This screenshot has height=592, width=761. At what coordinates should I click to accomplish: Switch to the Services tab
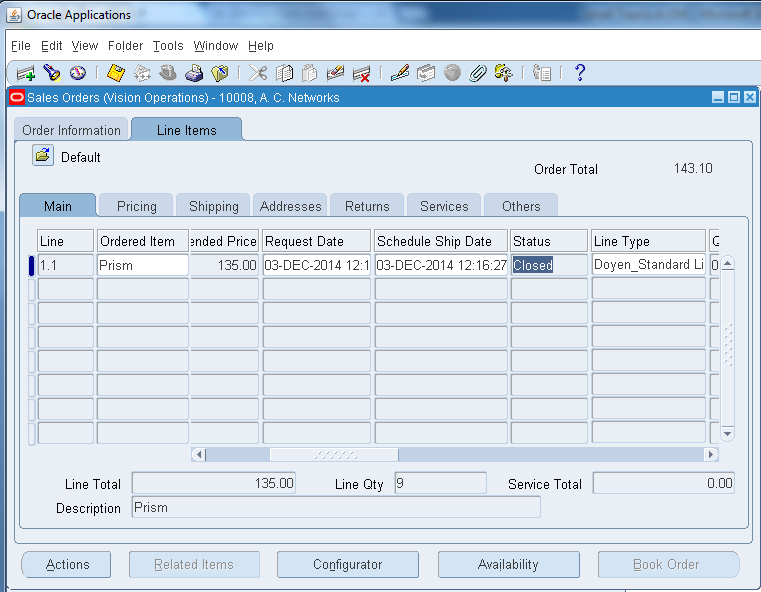pos(444,206)
